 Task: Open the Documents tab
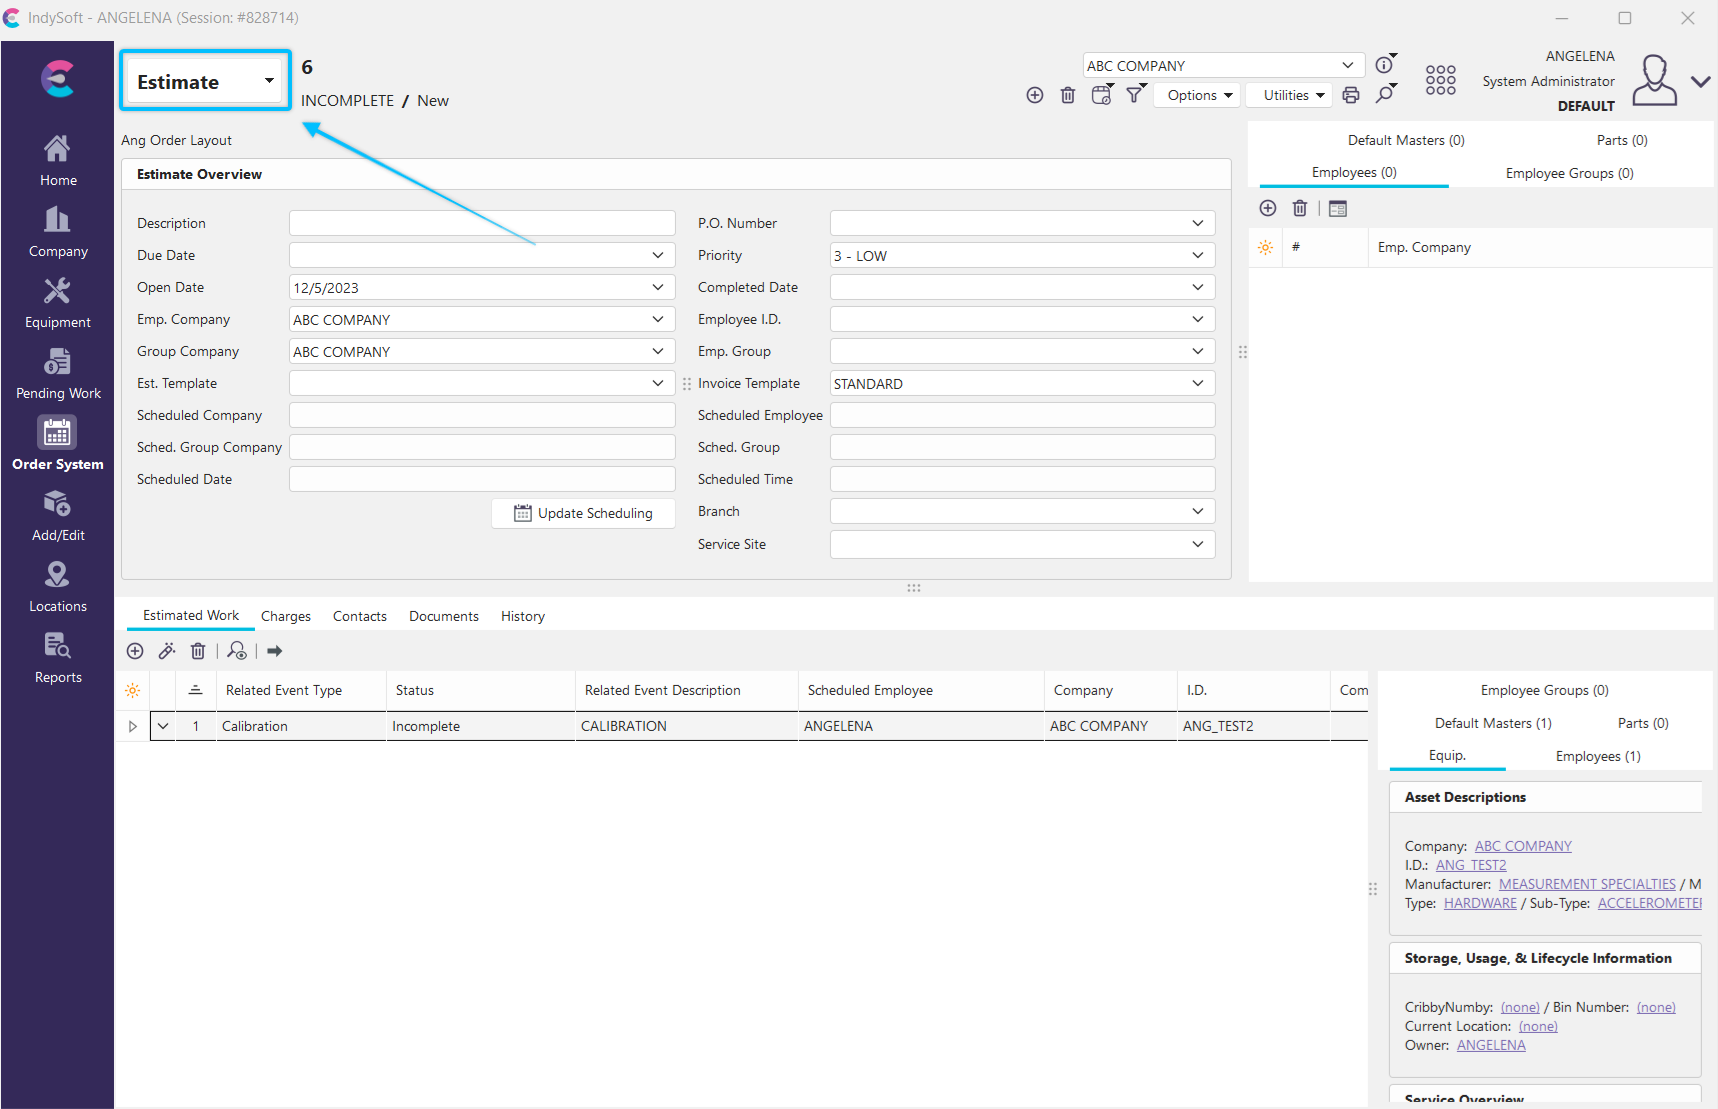[443, 616]
